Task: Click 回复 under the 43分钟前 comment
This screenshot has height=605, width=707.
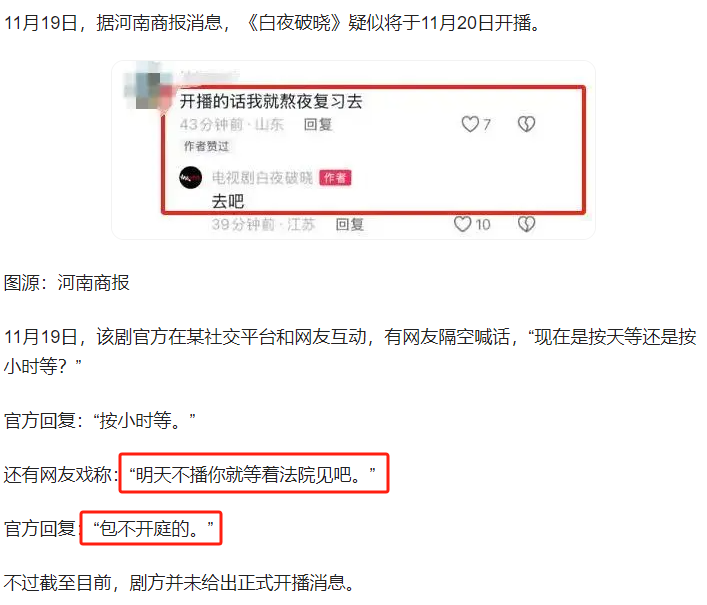Action: tap(318, 124)
